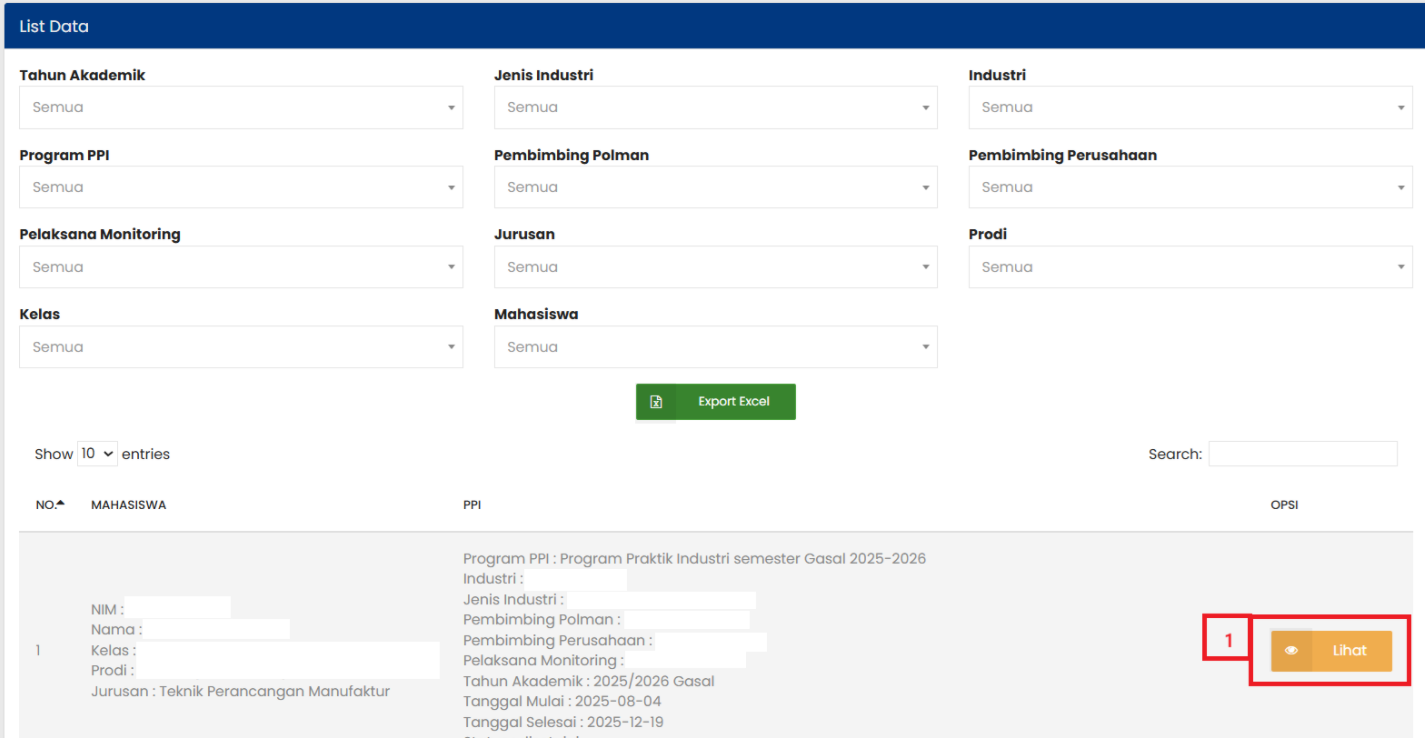Change the Show entries count selector
This screenshot has width=1425, height=738.
point(97,454)
